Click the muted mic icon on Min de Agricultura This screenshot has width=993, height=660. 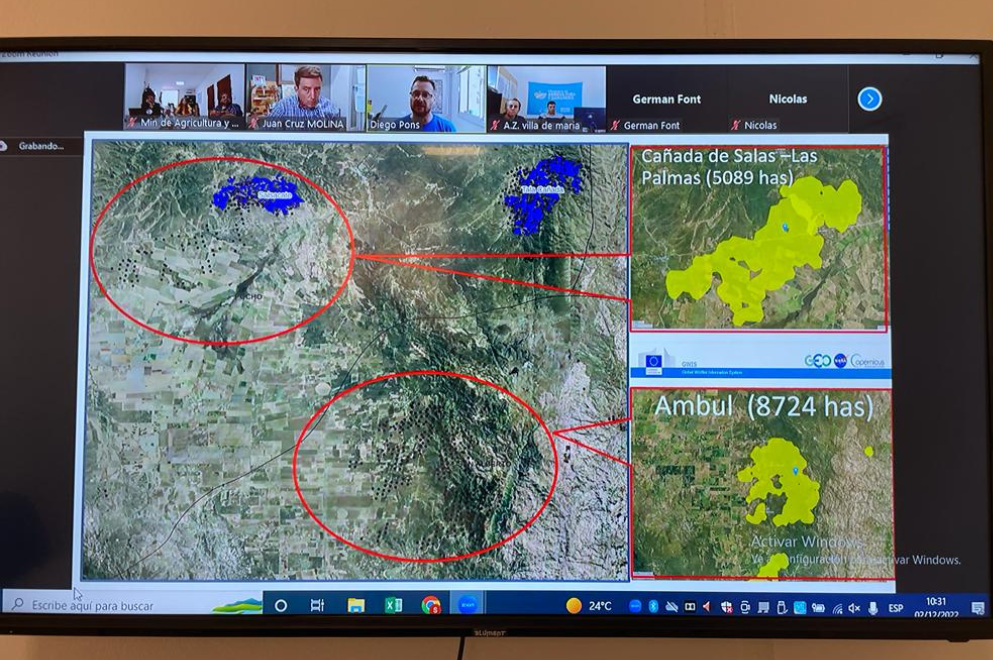(x=132, y=123)
